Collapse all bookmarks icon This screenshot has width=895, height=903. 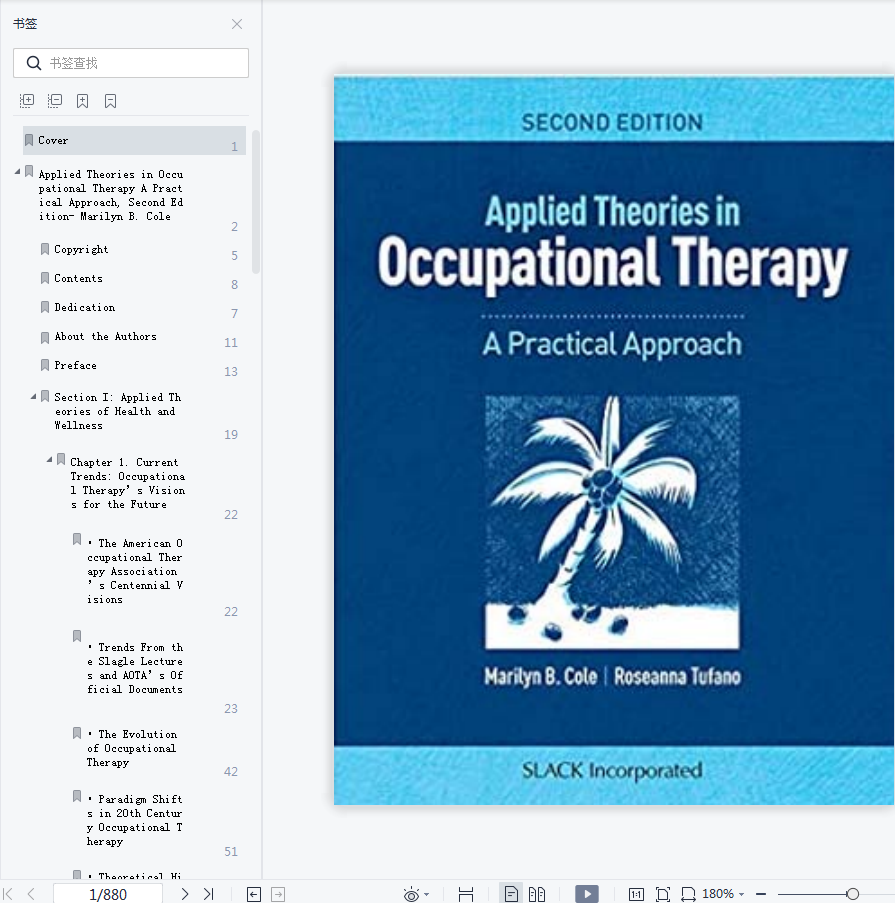click(x=55, y=101)
